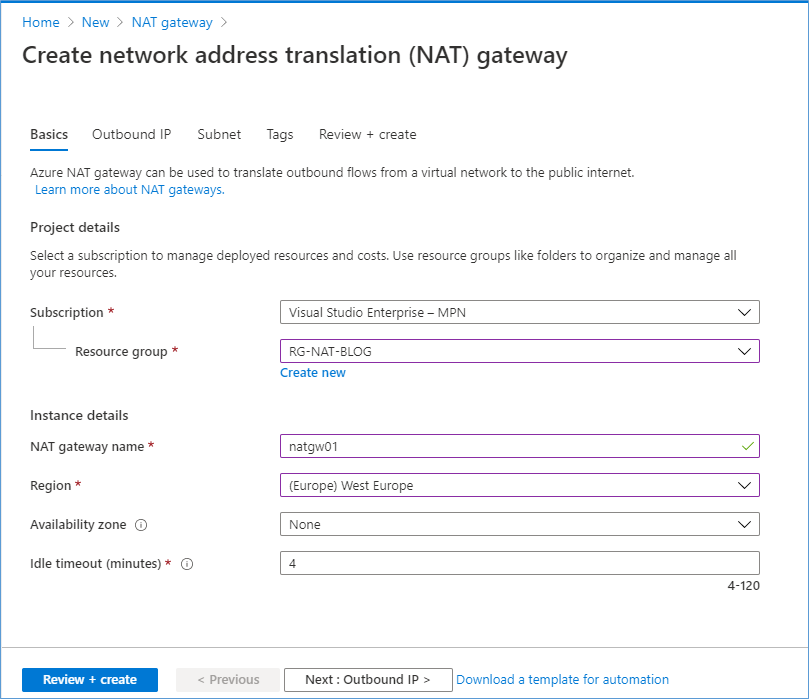Click the Previous button

tap(228, 679)
